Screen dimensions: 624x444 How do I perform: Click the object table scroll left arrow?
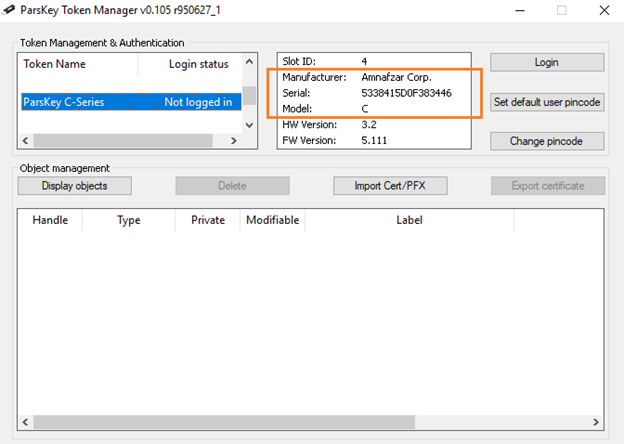(x=25, y=422)
